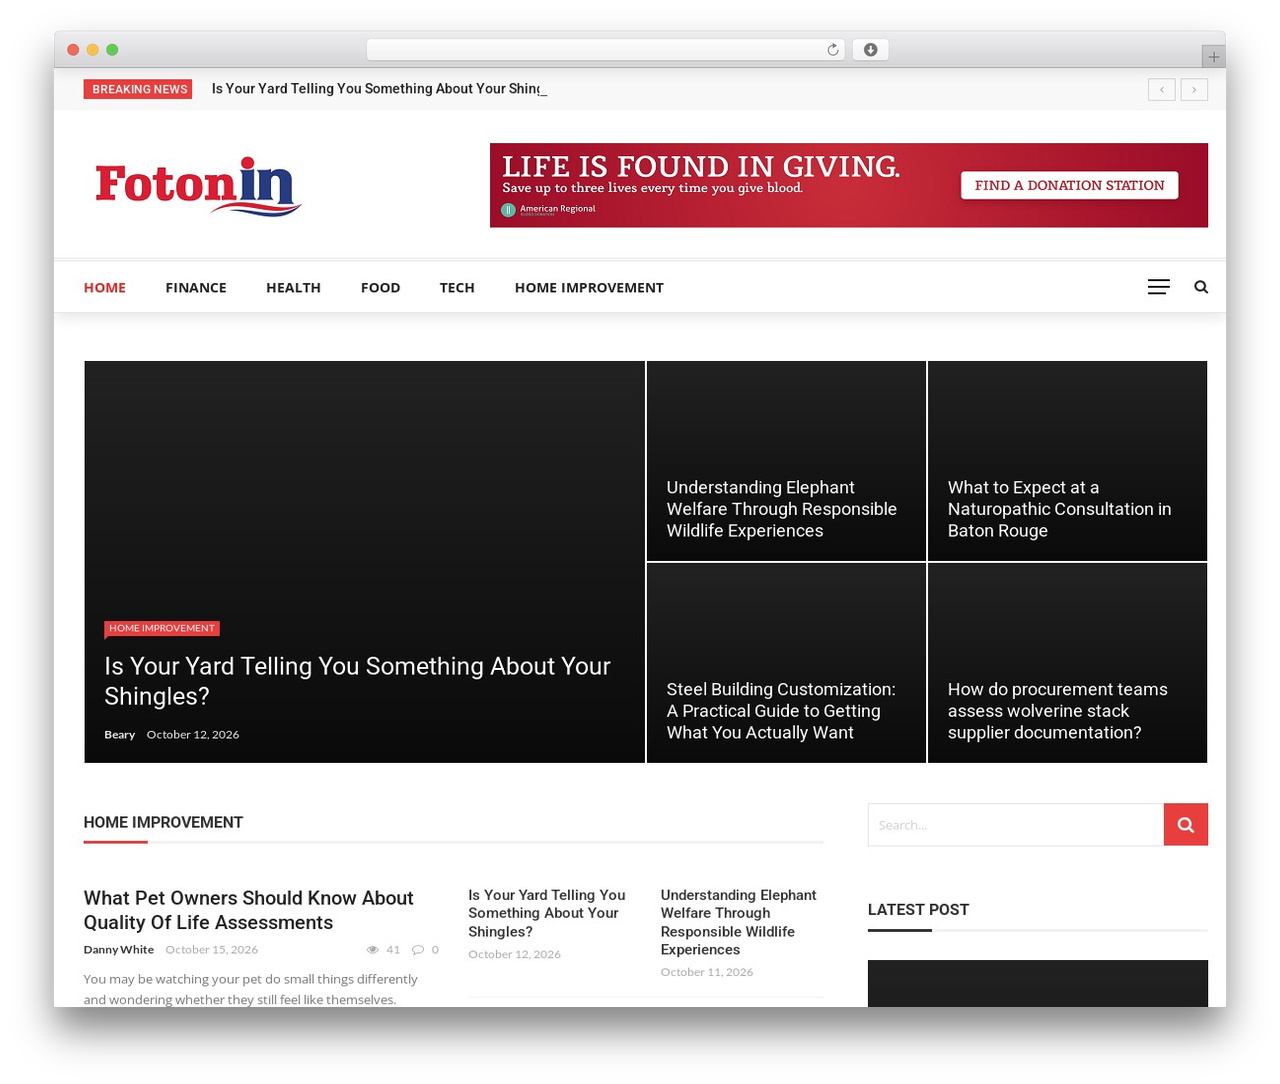Open the Steel Building Customization tile
Viewport: 1280px width, 1084px height.
[x=786, y=663]
